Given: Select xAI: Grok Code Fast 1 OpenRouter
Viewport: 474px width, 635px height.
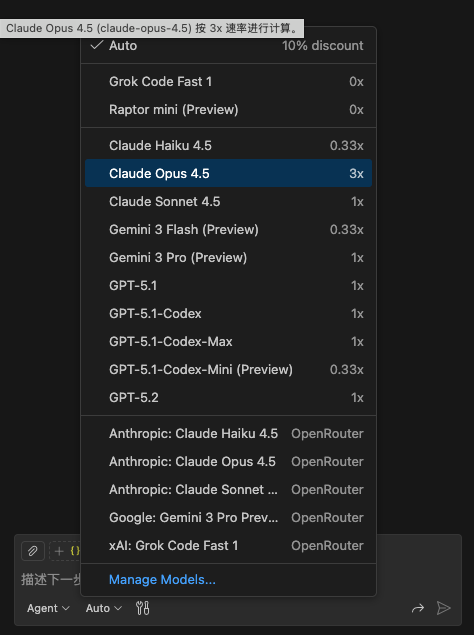Looking at the screenshot, I should coord(228,545).
